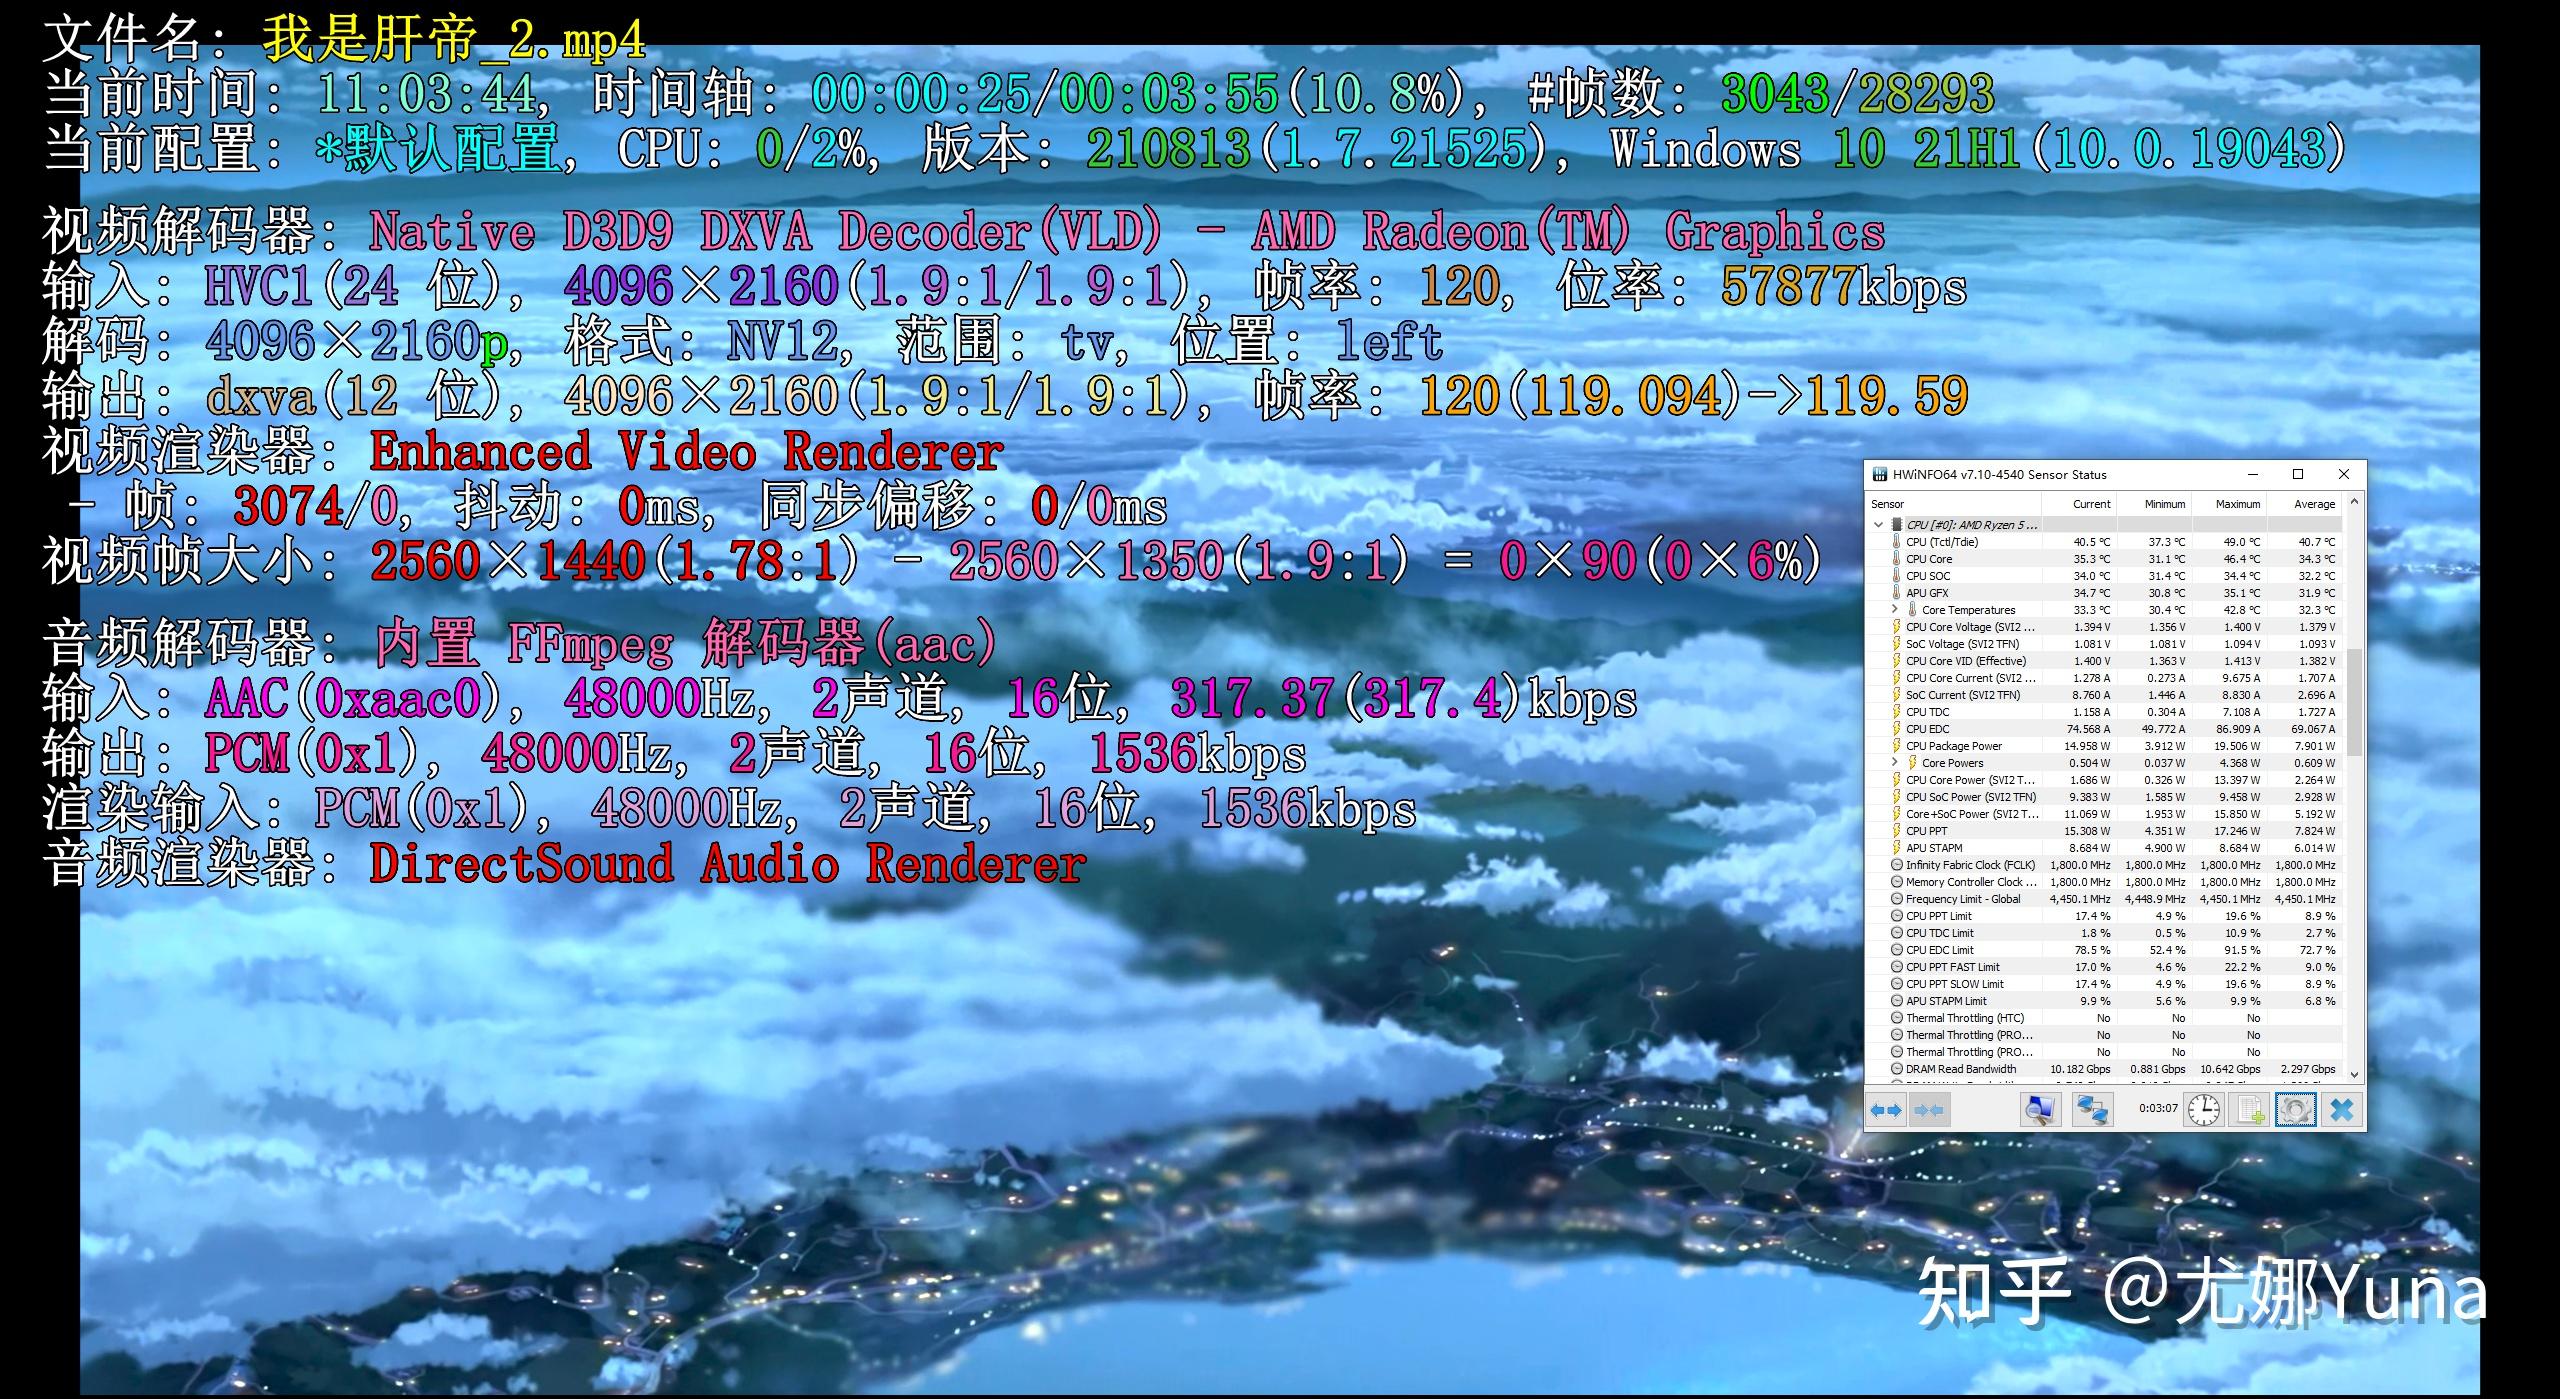
Task: Click the thermometer icon beside CPU (Tctl/Tdie)
Action: tap(1896, 542)
